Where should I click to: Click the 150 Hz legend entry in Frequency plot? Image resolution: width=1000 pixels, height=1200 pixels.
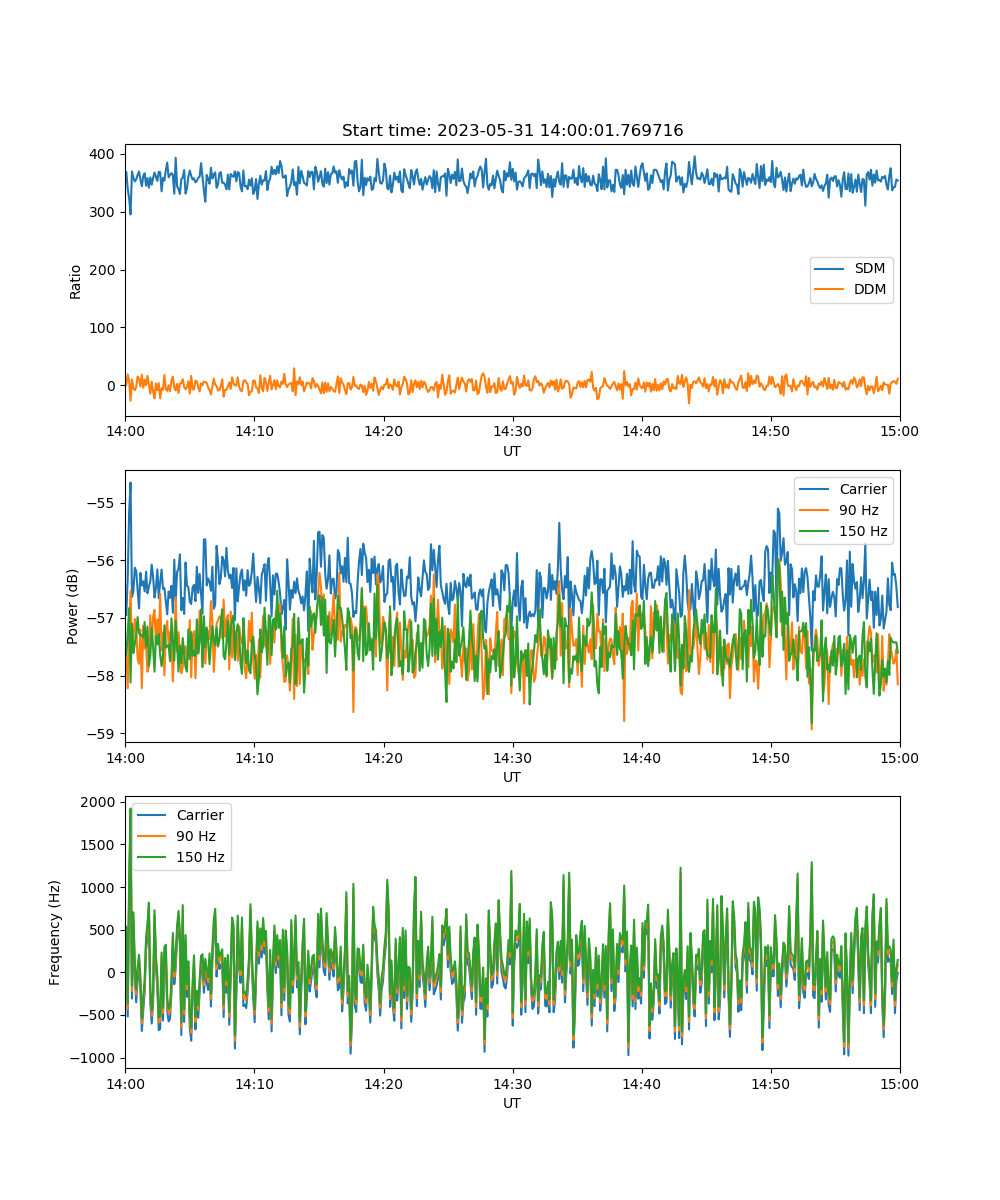[181, 857]
